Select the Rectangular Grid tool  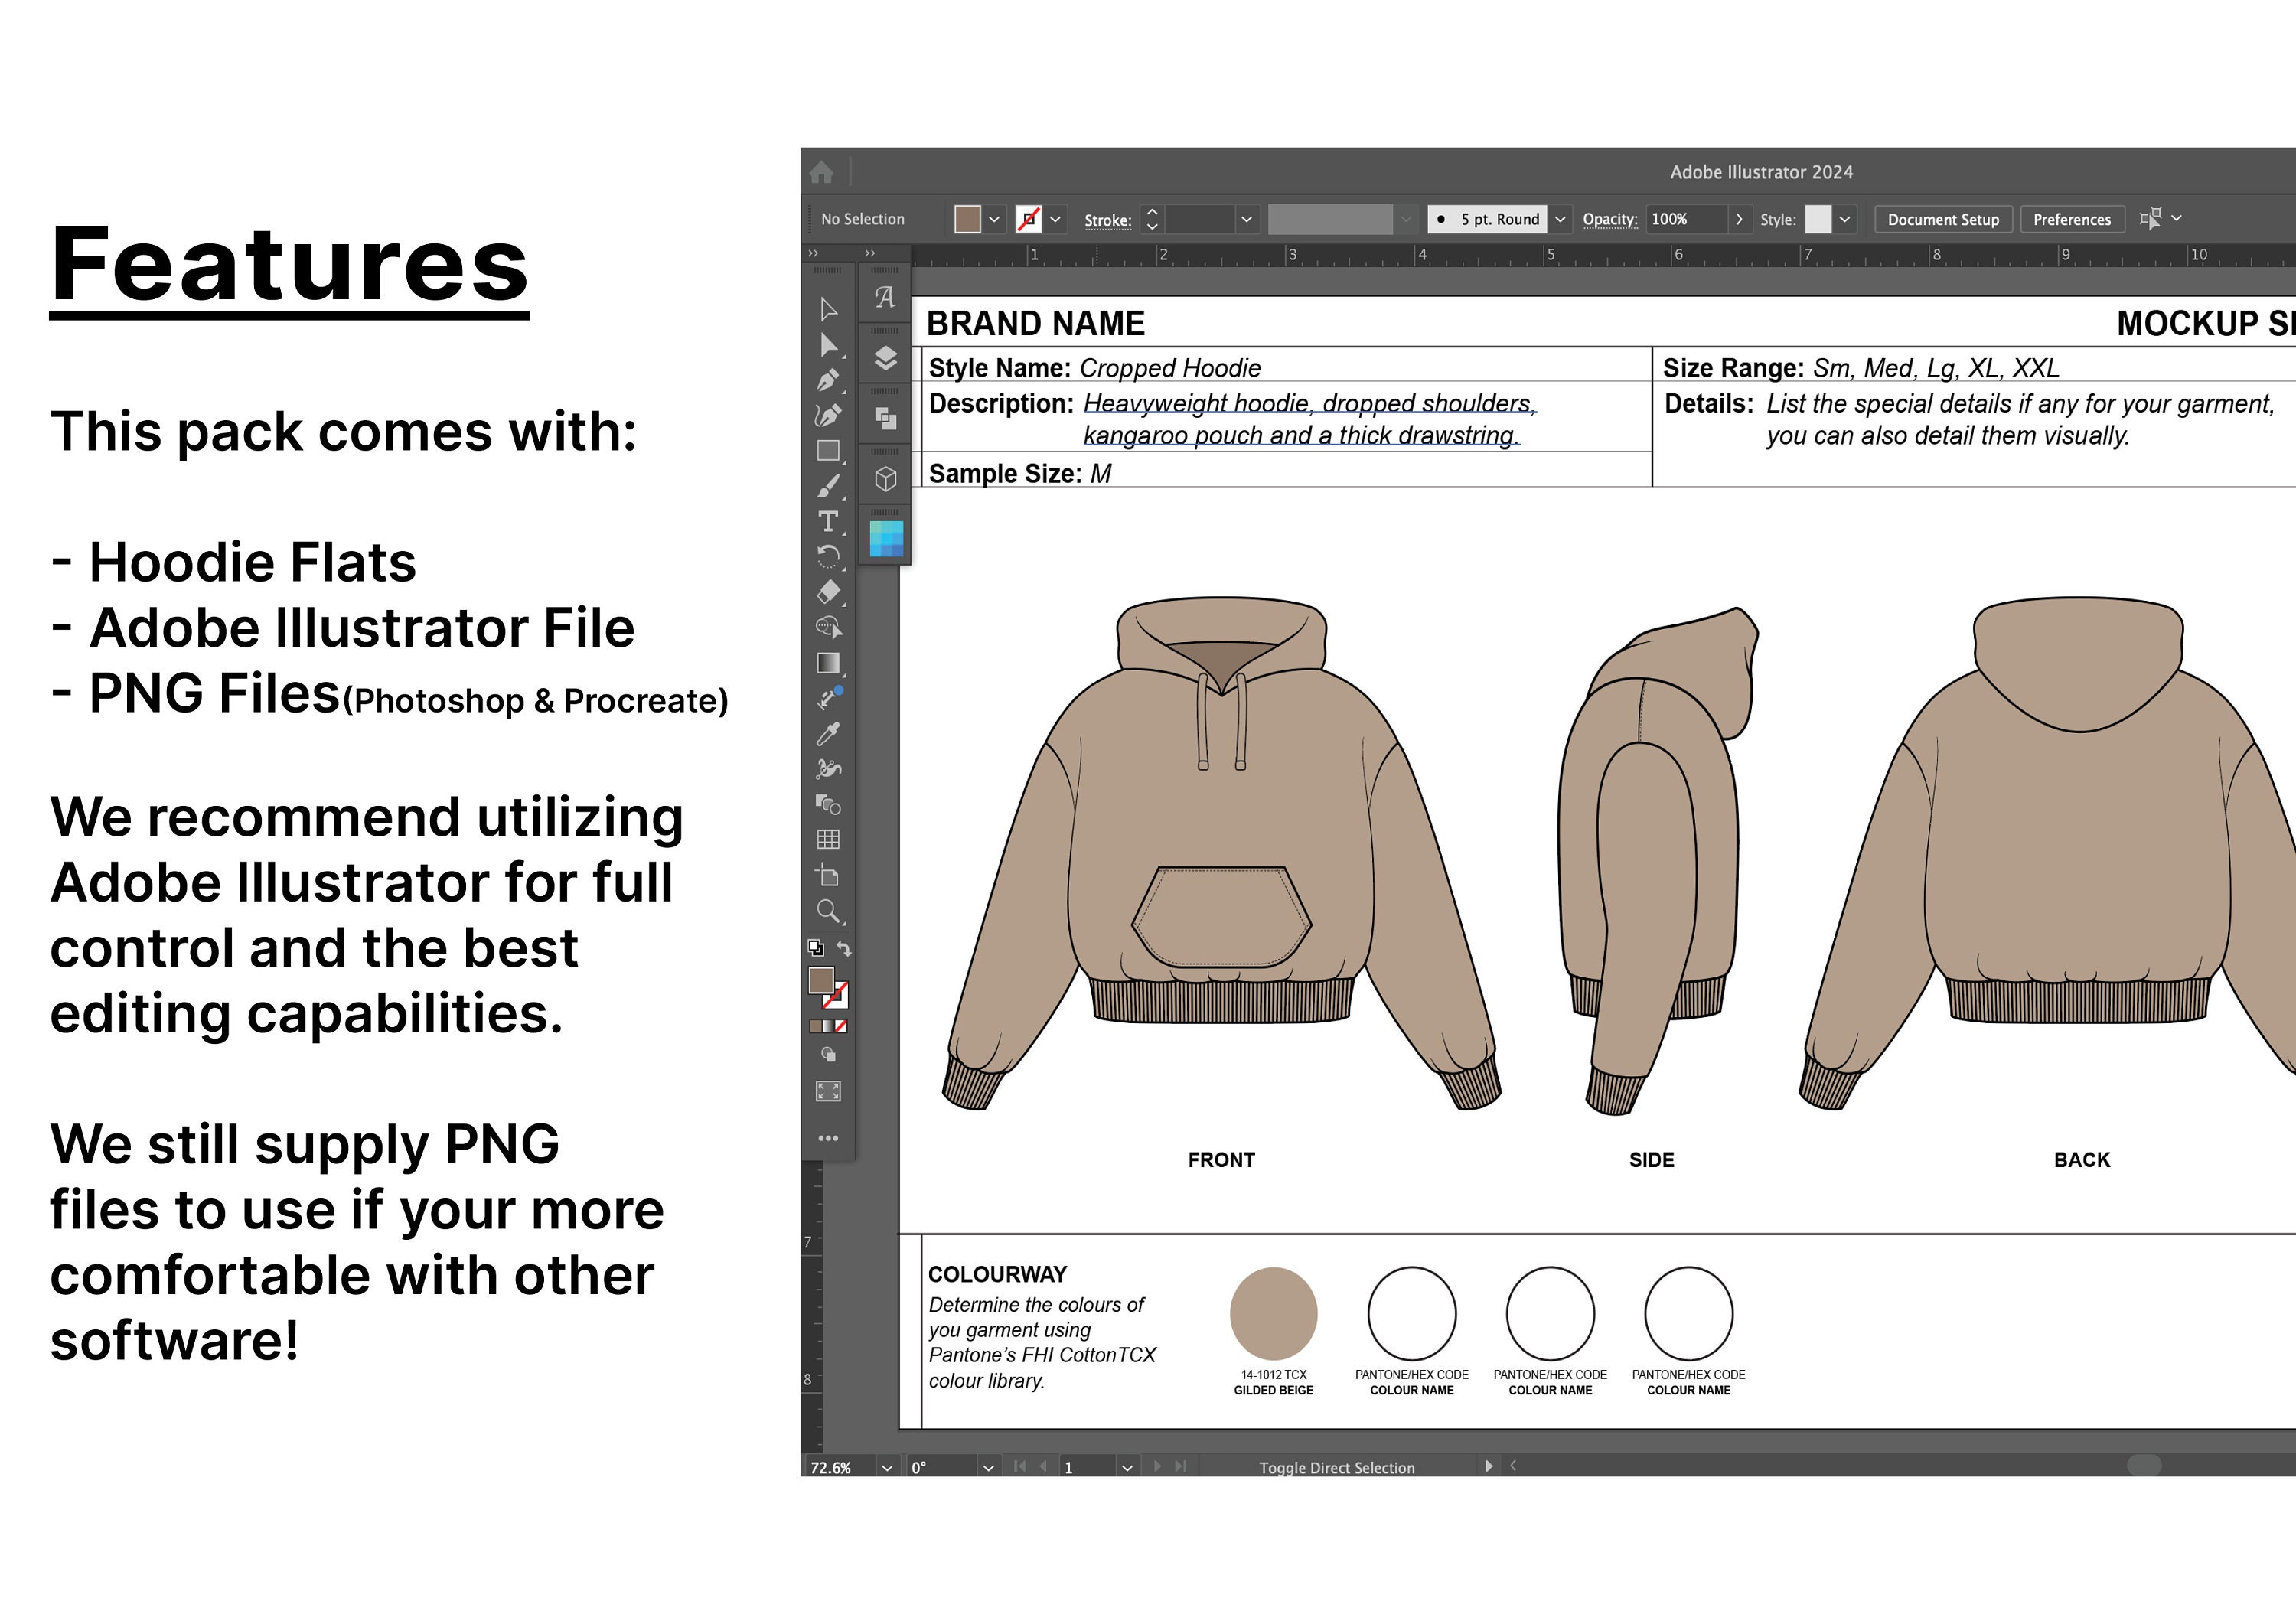828,839
